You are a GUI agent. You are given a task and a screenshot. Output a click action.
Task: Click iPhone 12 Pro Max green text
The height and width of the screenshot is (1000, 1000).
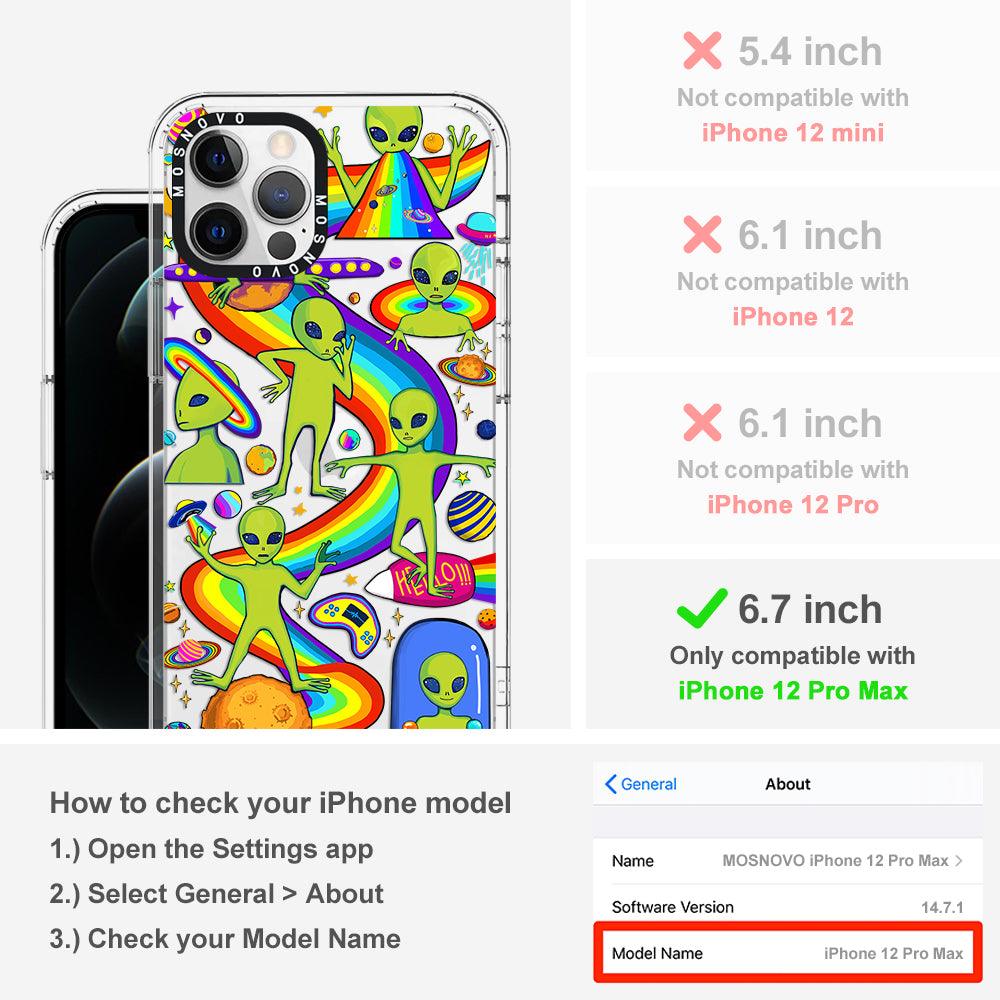click(x=793, y=691)
